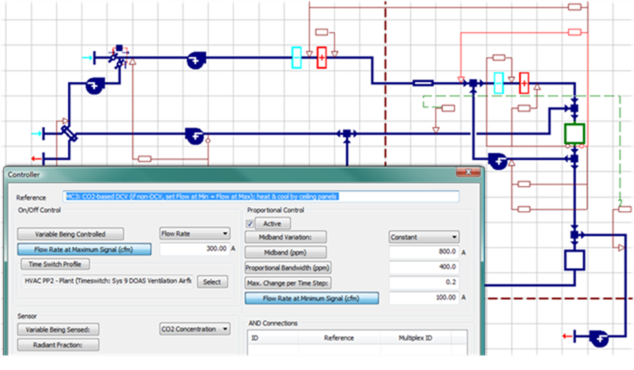Close the Controller dialog
This screenshot has height=370, width=634.
coord(468,172)
